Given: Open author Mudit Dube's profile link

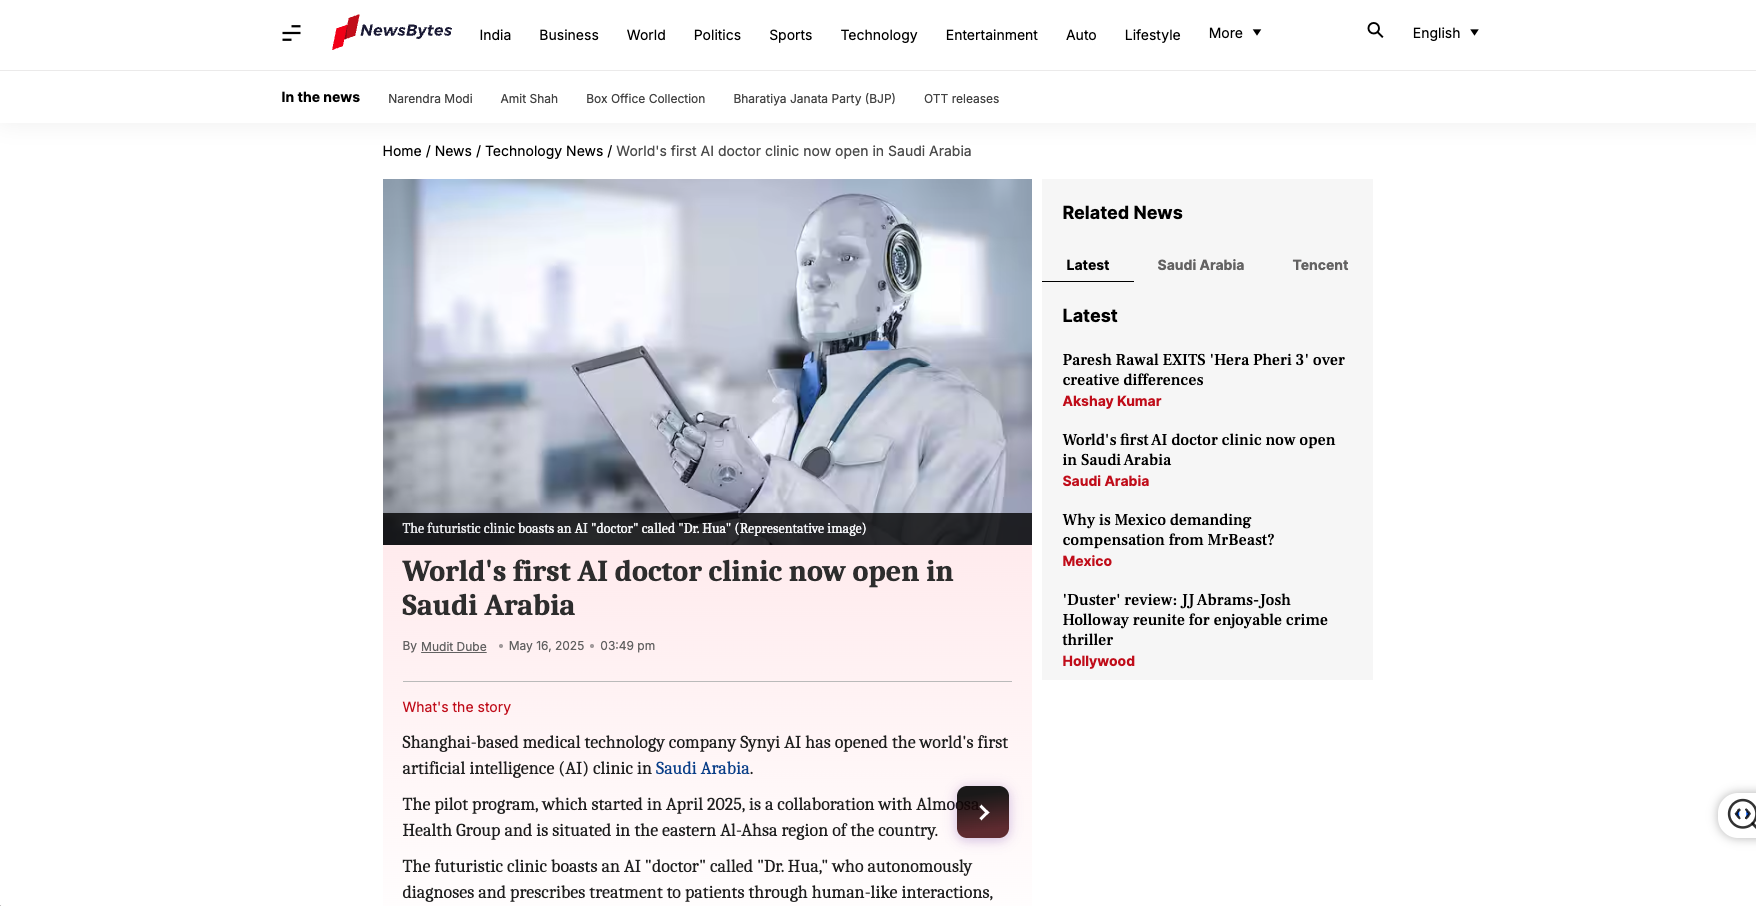Looking at the screenshot, I should click(453, 647).
